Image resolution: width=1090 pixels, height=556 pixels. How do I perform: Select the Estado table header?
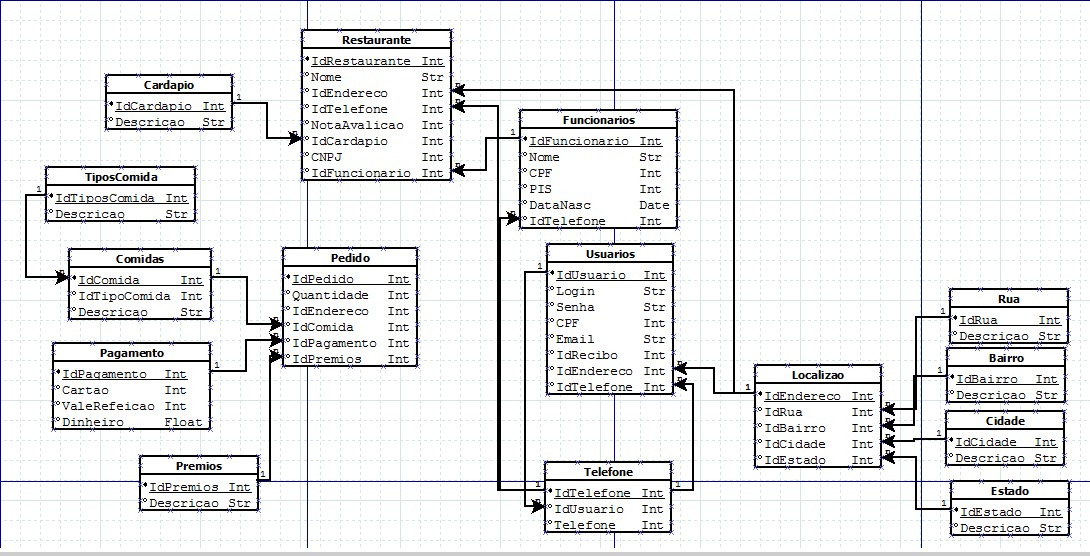tap(1008, 492)
